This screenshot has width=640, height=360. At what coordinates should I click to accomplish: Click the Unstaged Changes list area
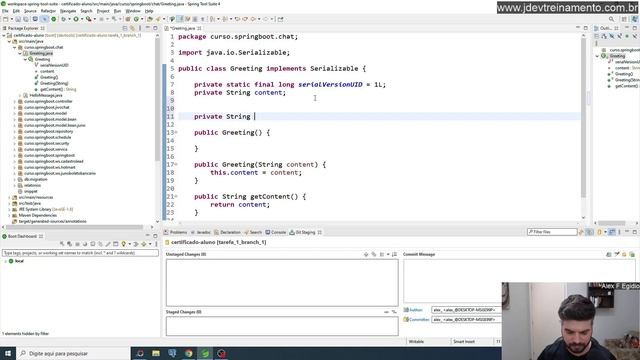282,282
